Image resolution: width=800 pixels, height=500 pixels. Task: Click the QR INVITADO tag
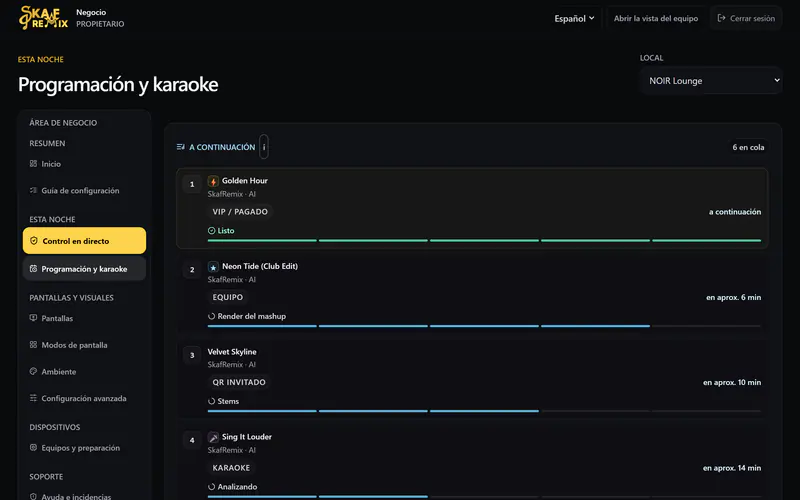point(239,382)
